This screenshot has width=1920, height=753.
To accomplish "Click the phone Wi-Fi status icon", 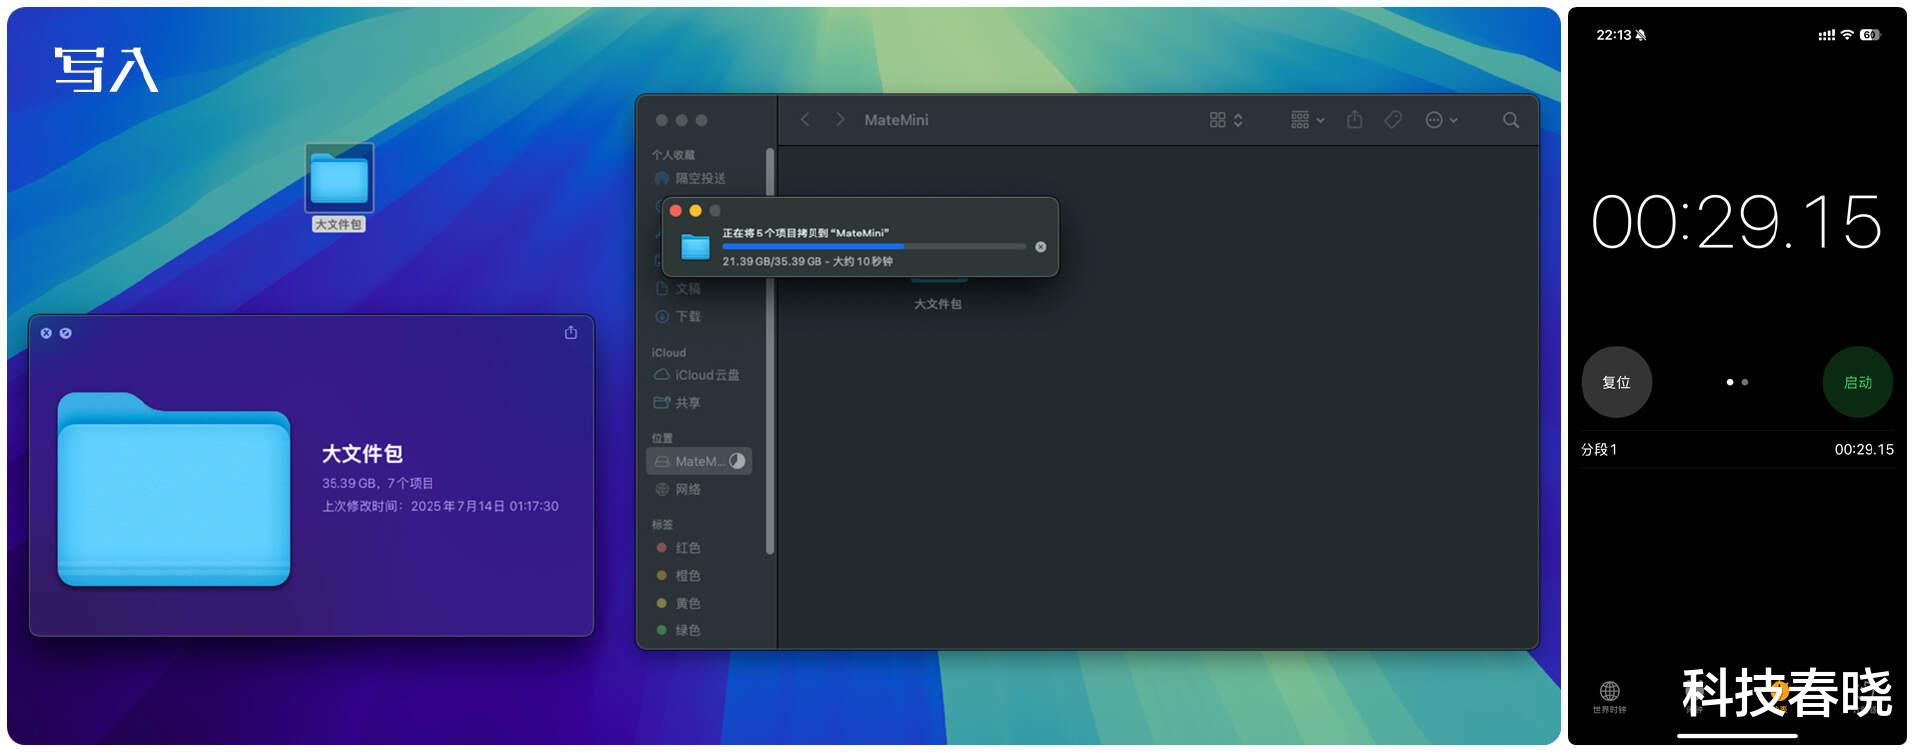I will 1847,35.
